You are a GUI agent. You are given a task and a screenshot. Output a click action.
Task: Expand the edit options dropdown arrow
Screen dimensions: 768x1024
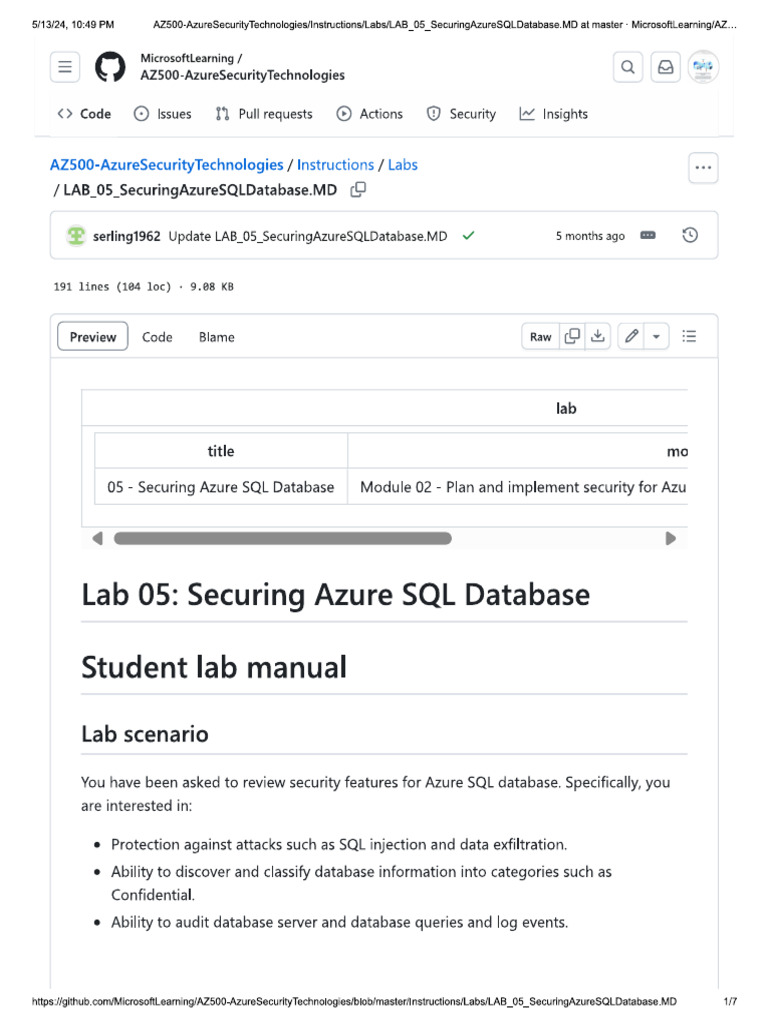click(656, 337)
